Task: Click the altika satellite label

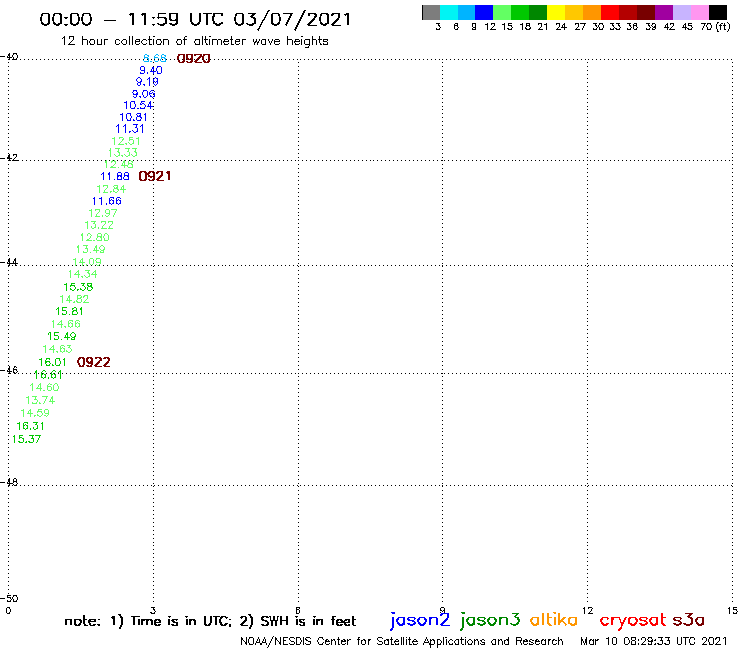Action: pyautogui.click(x=553, y=619)
